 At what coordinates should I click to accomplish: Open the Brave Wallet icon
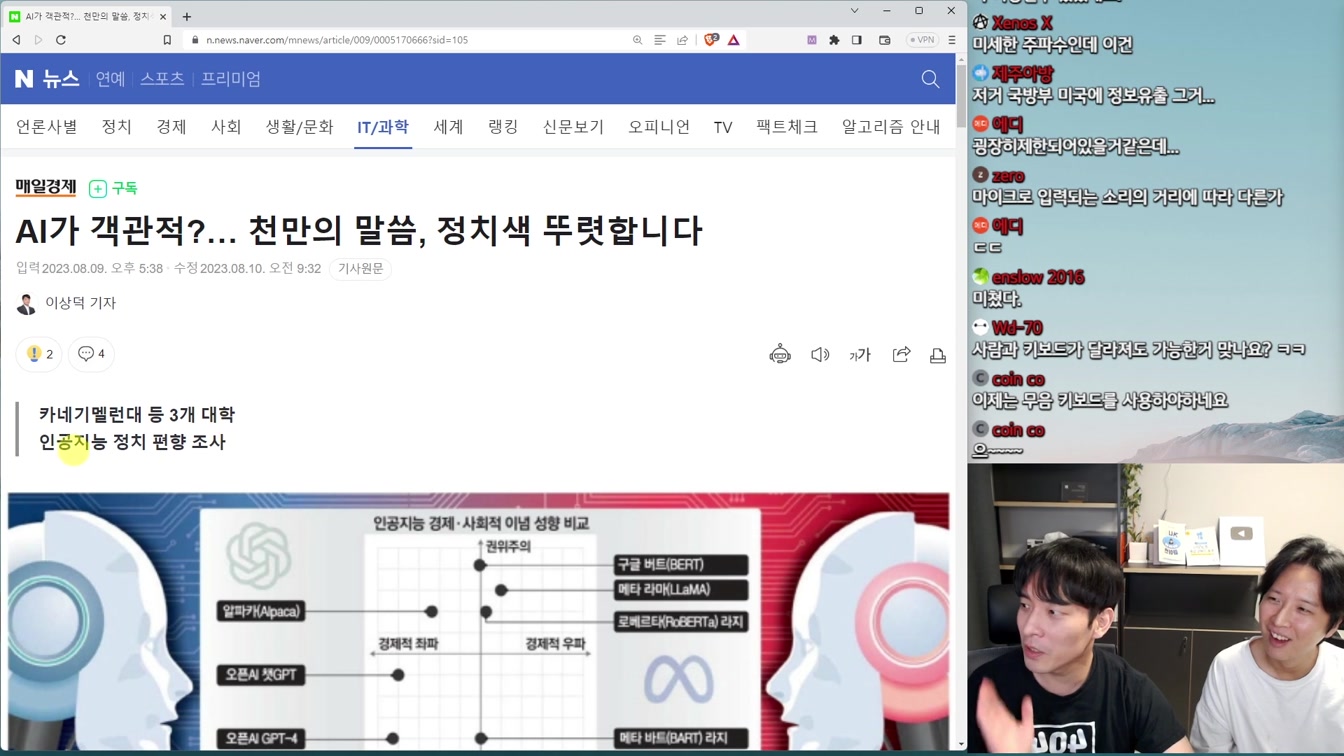point(885,40)
